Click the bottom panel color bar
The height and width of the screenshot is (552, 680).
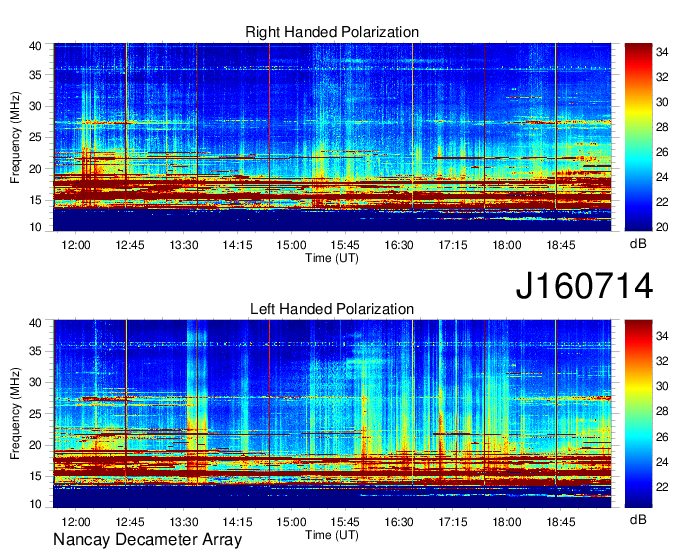(638, 414)
